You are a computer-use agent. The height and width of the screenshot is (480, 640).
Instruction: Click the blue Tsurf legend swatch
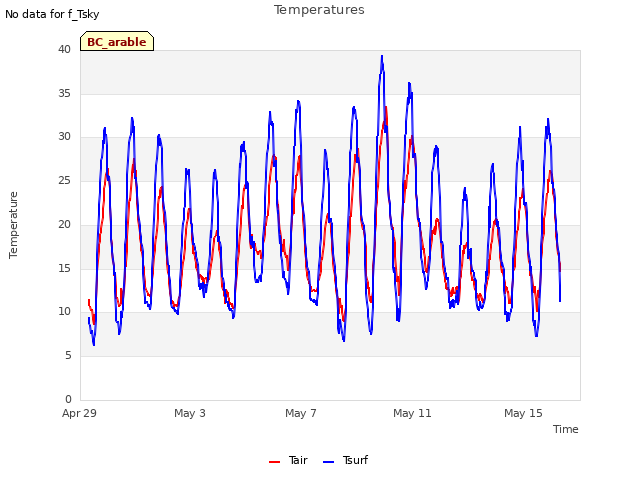(x=328, y=462)
